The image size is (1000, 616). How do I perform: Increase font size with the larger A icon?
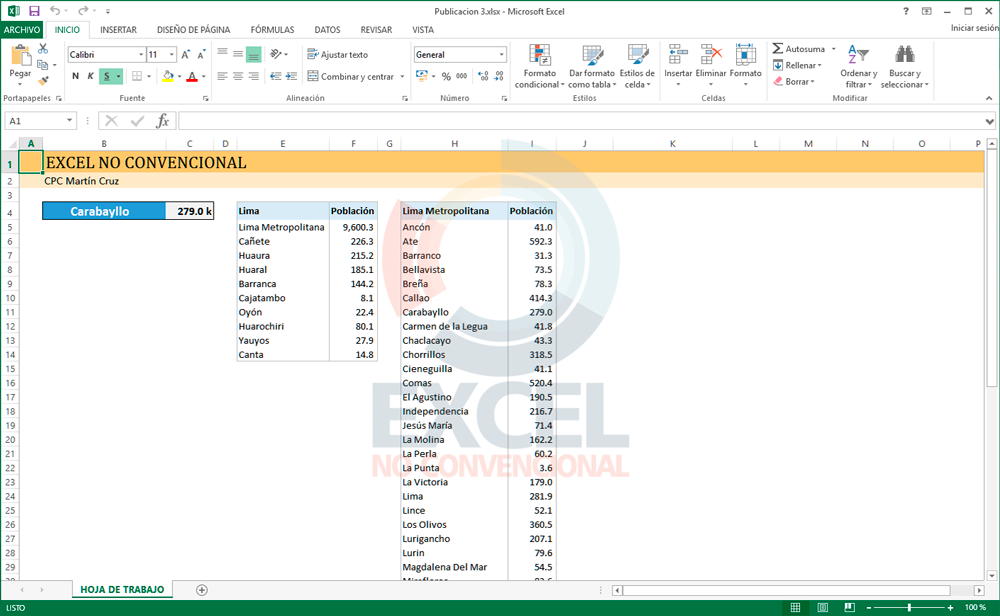[x=186, y=55]
